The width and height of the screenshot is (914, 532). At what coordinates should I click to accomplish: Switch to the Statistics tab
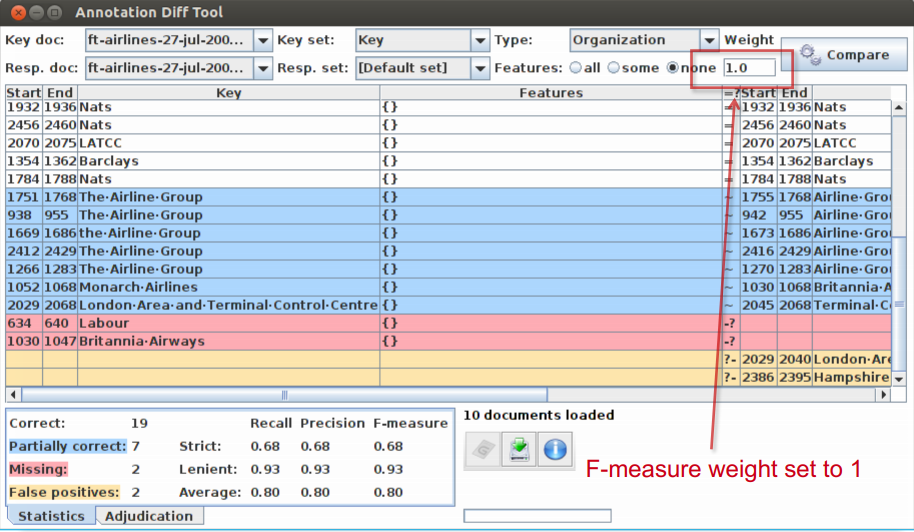point(51,516)
